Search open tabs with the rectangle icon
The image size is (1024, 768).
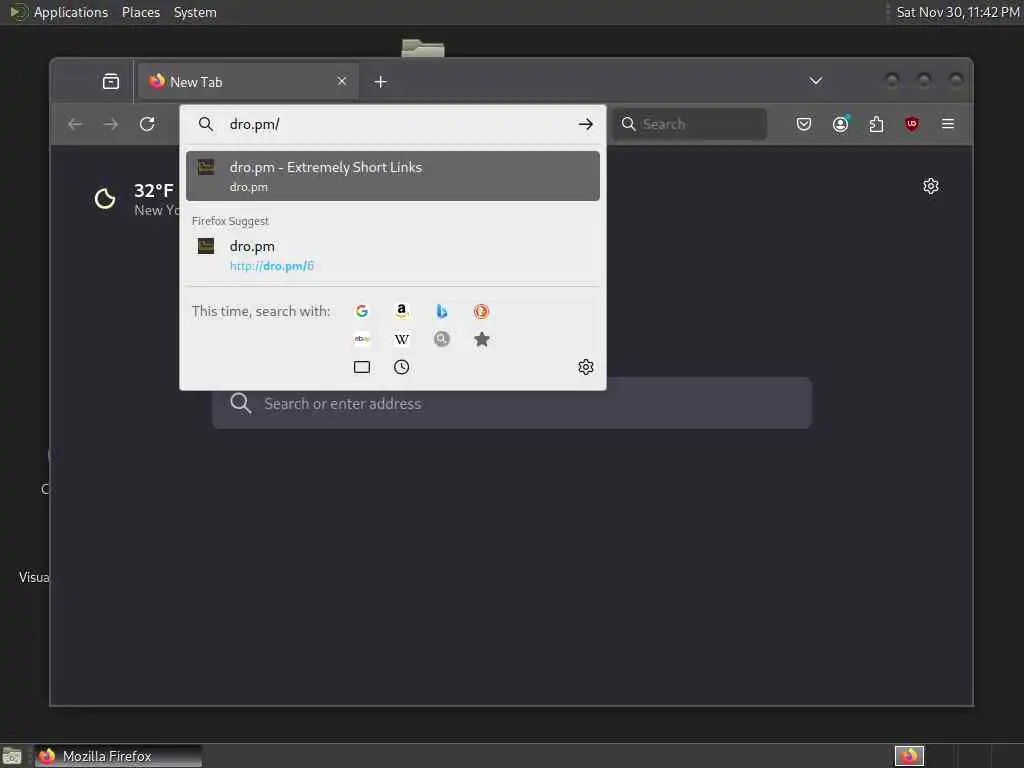click(x=362, y=367)
